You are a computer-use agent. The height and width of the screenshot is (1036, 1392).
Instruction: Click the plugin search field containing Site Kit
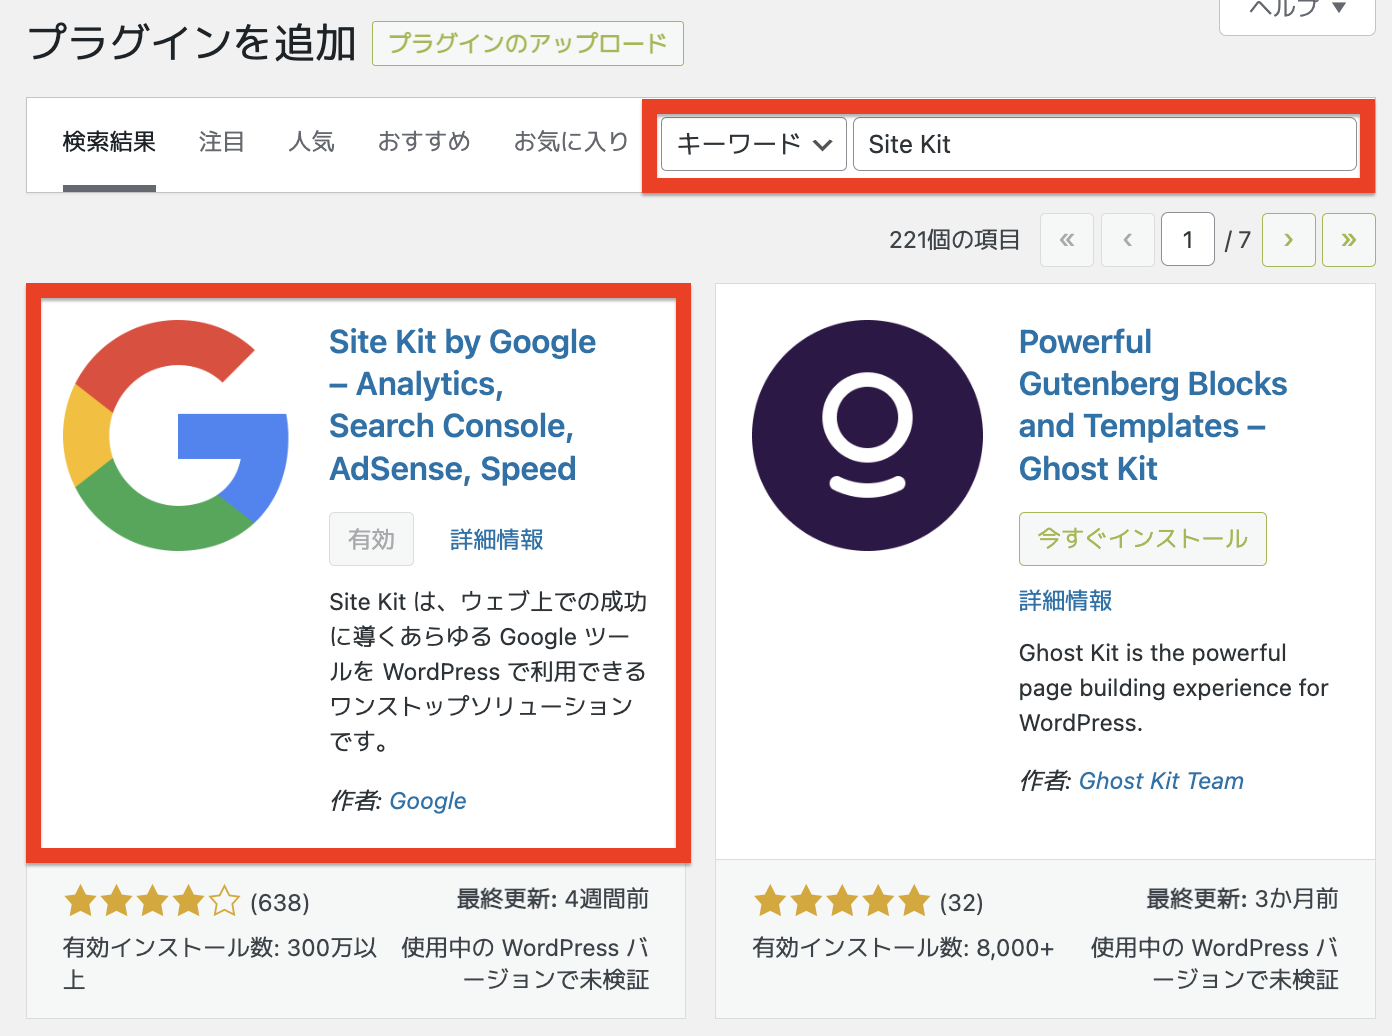click(x=1105, y=144)
